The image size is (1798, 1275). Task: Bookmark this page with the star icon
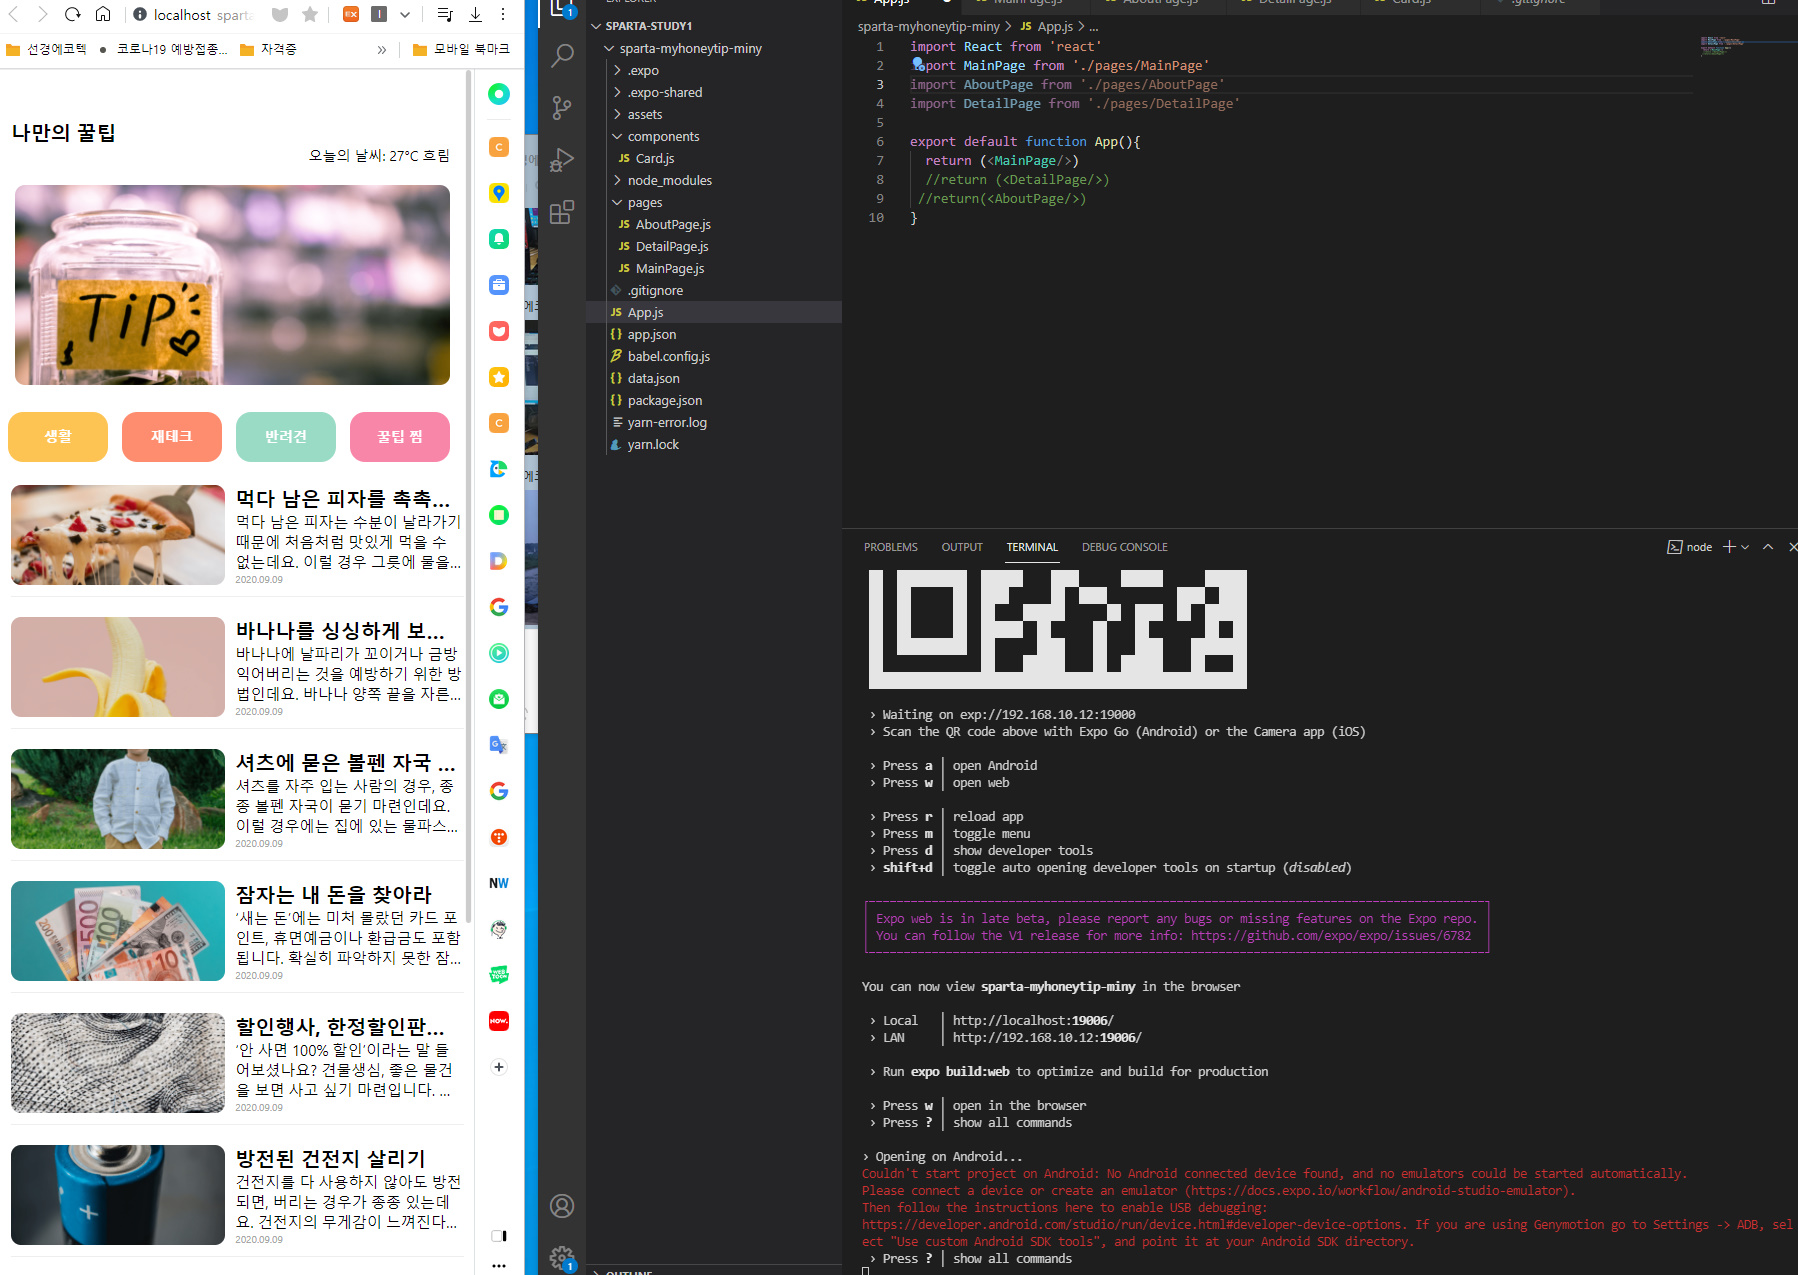(x=310, y=14)
